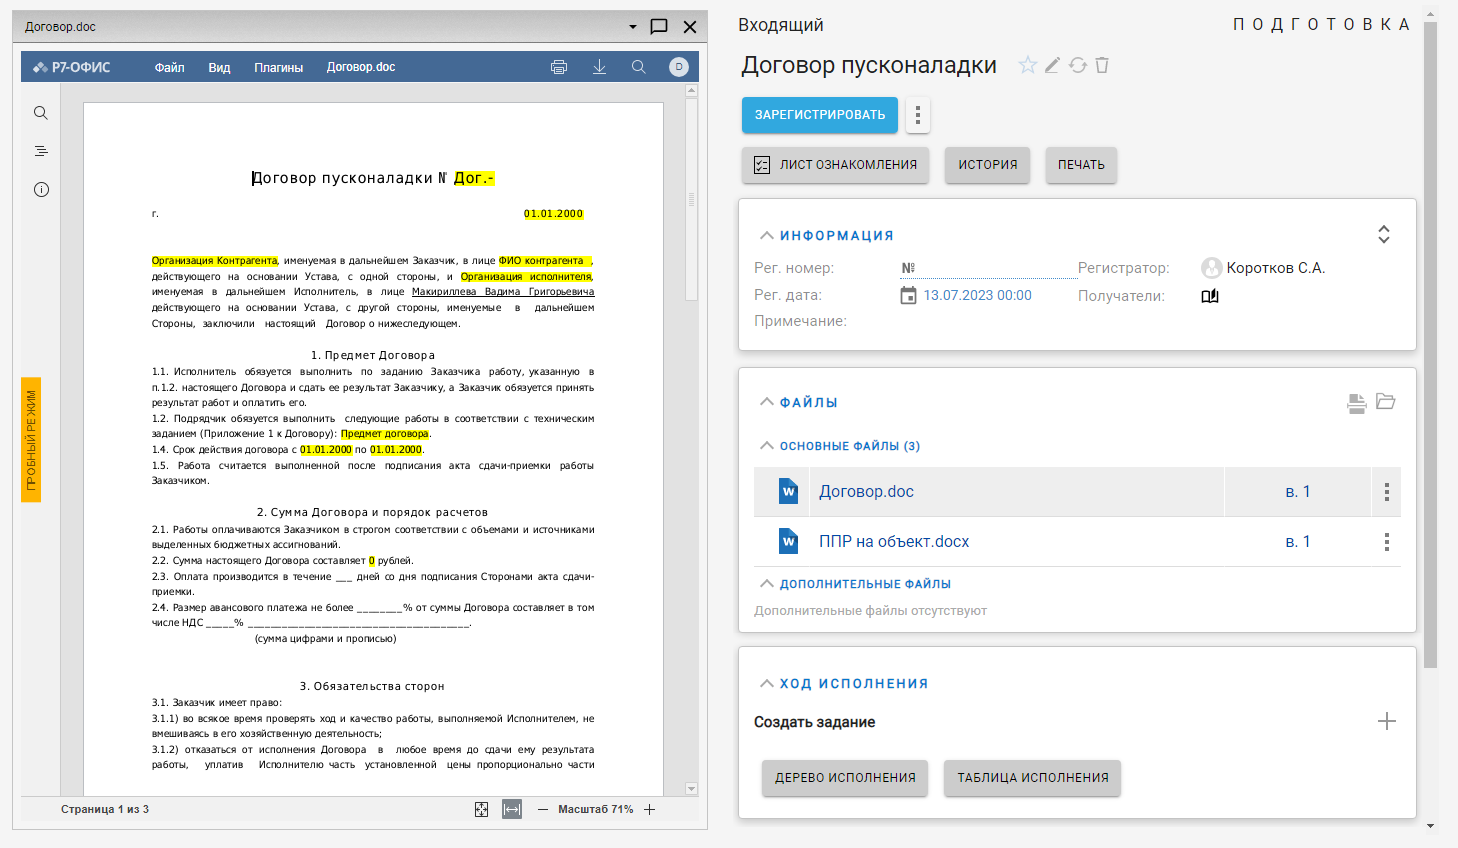Fit document to width icon
Image resolution: width=1458 pixels, height=848 pixels.
(512, 809)
